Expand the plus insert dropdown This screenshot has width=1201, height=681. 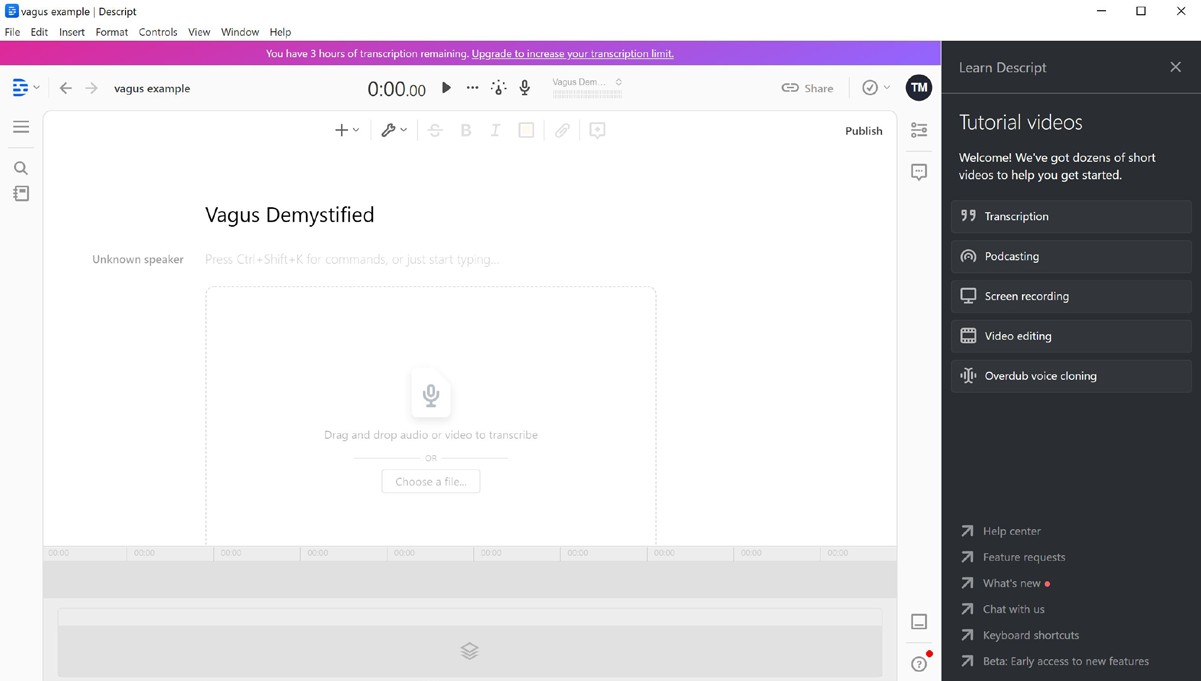346,130
